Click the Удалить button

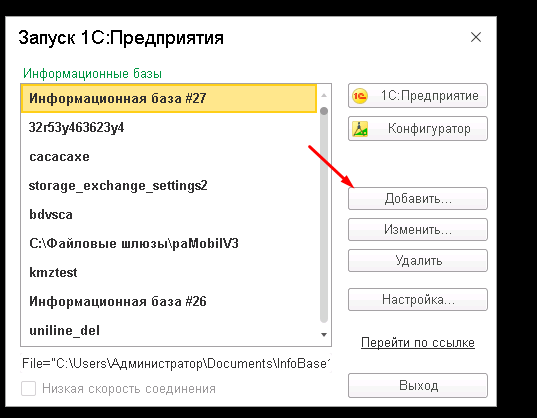coord(418,261)
